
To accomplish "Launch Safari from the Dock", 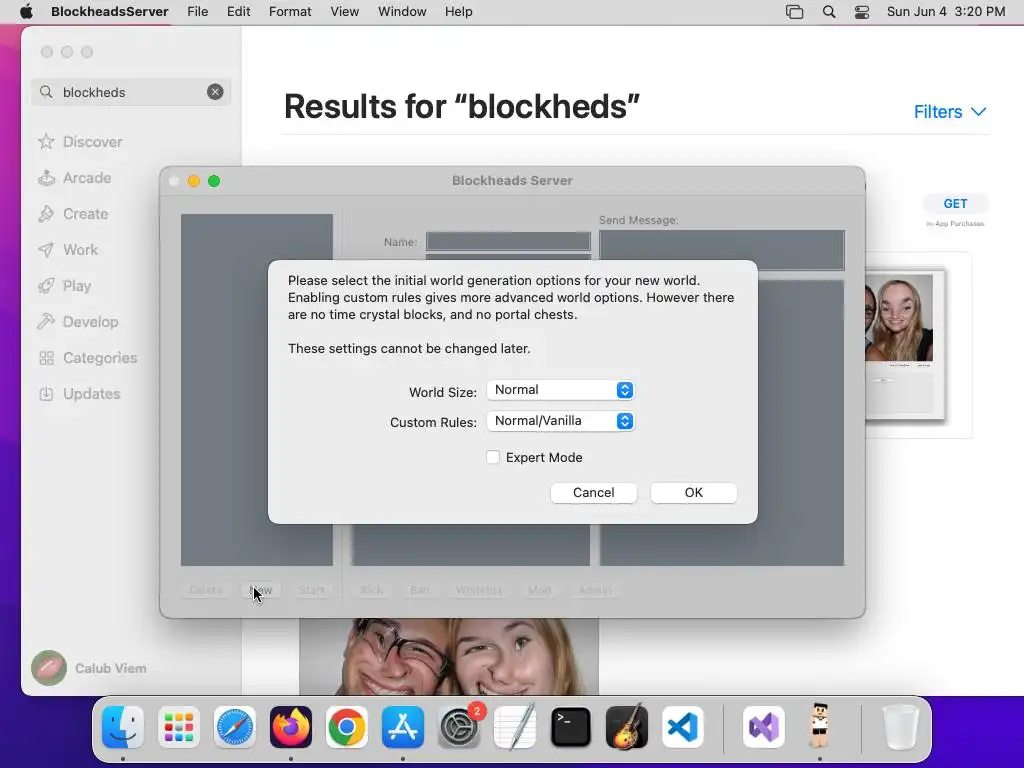I will coord(234,727).
